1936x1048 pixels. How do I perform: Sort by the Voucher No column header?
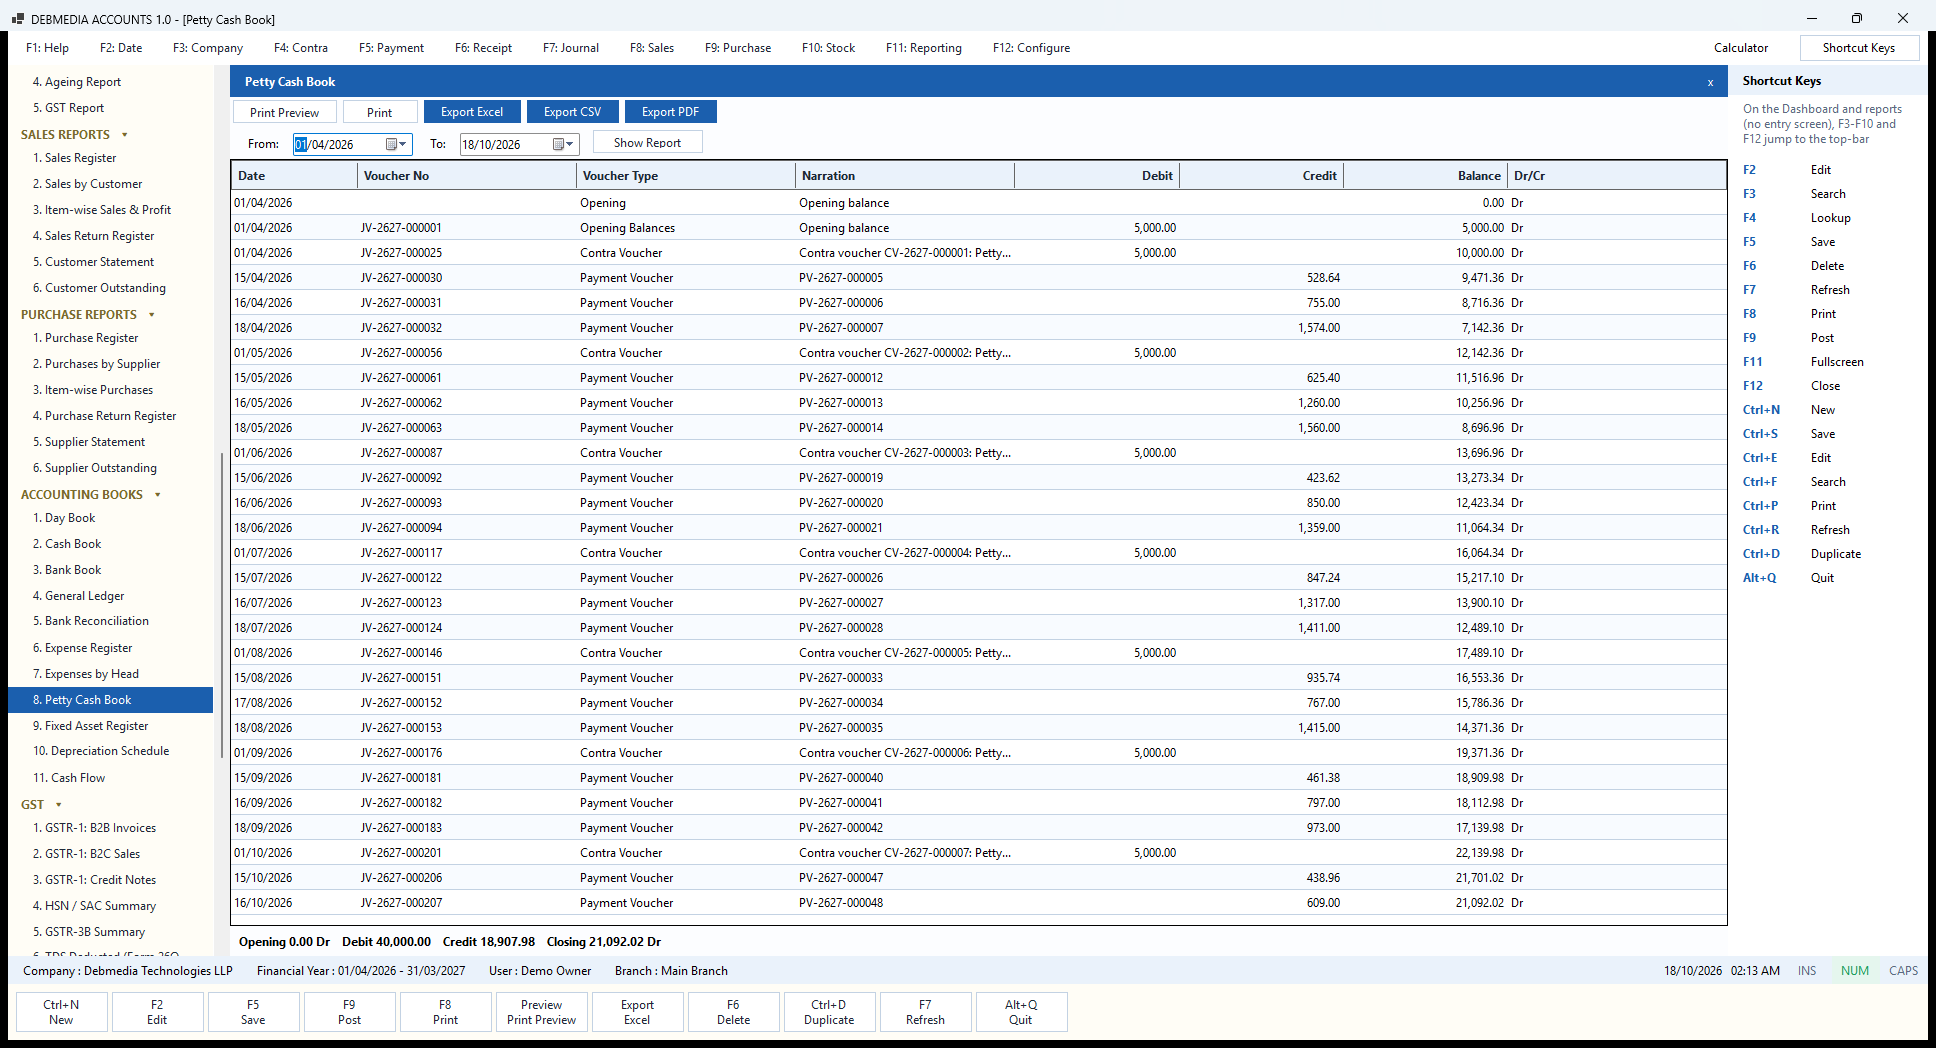coord(467,176)
